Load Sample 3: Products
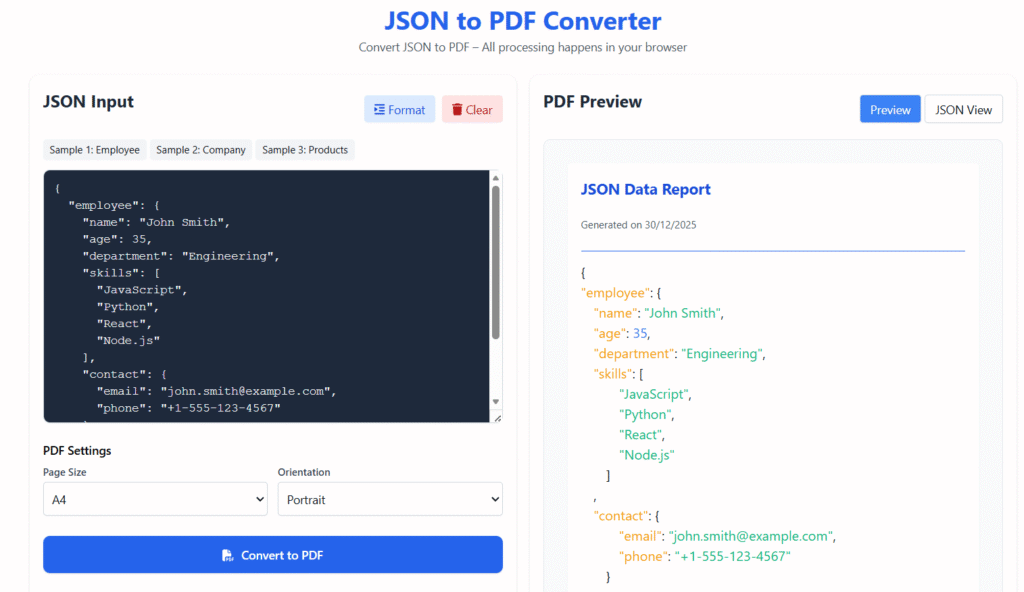 point(304,149)
